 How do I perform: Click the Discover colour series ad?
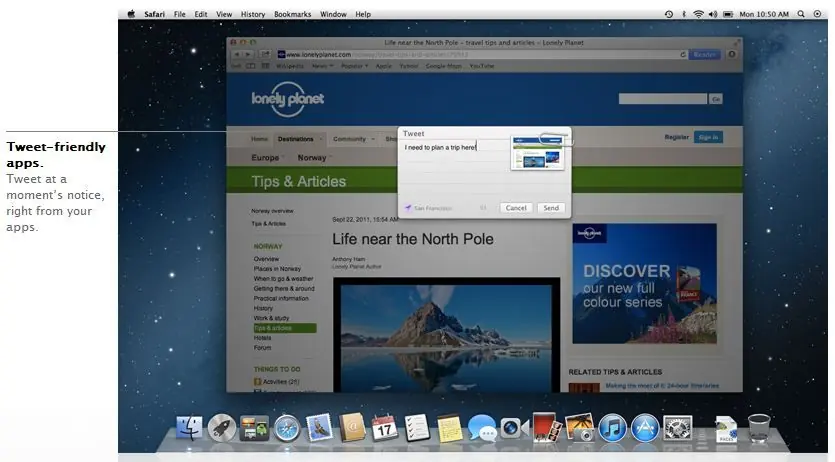point(644,284)
